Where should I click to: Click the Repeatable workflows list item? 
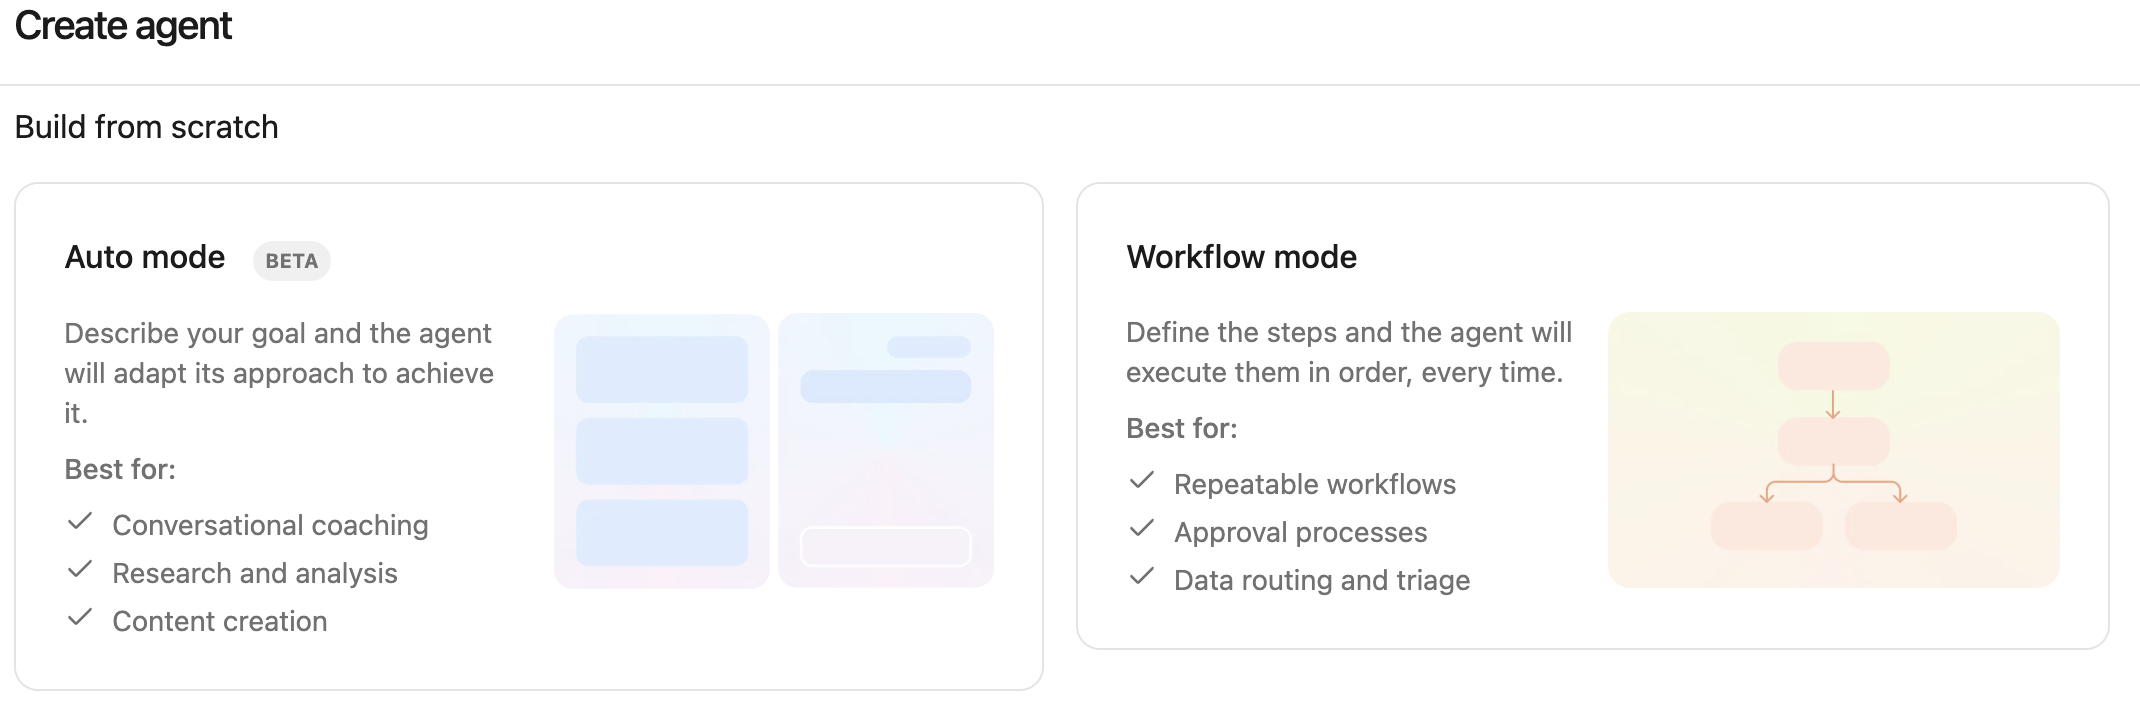(1316, 483)
